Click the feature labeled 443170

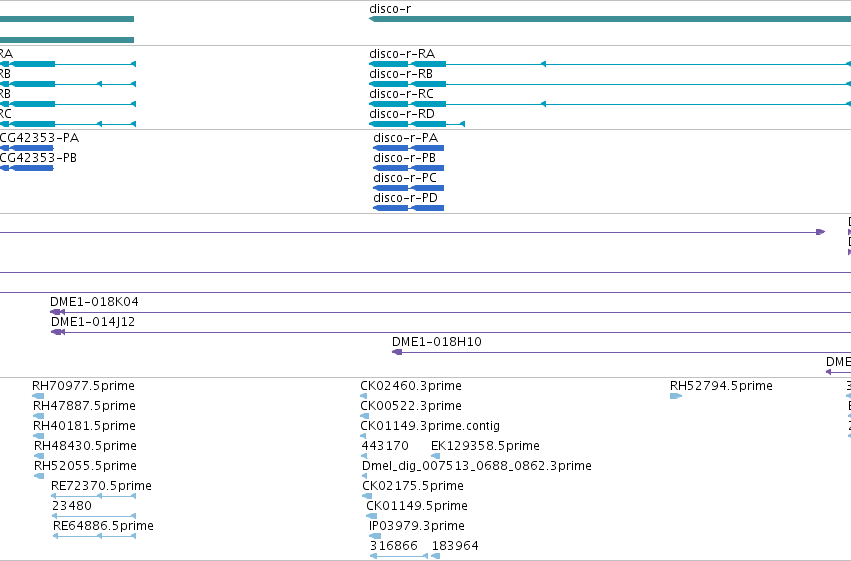click(x=385, y=446)
